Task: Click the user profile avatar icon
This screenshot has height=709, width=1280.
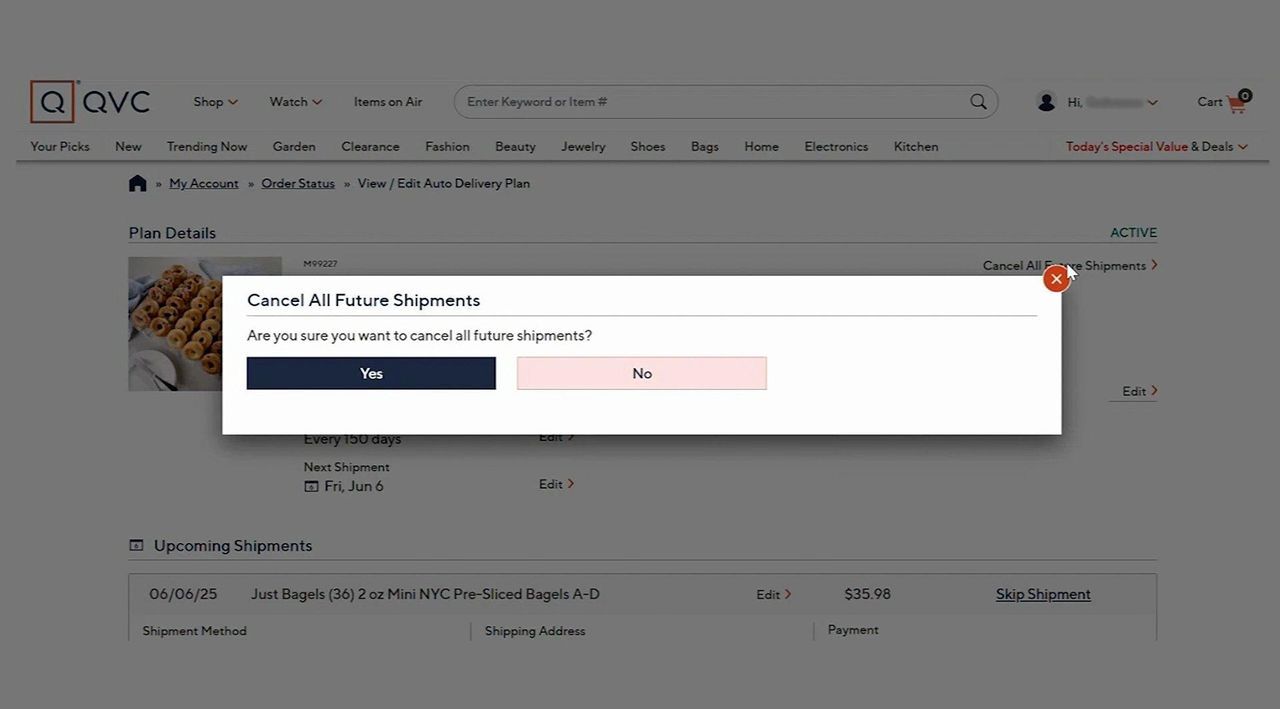Action: [x=1046, y=101]
